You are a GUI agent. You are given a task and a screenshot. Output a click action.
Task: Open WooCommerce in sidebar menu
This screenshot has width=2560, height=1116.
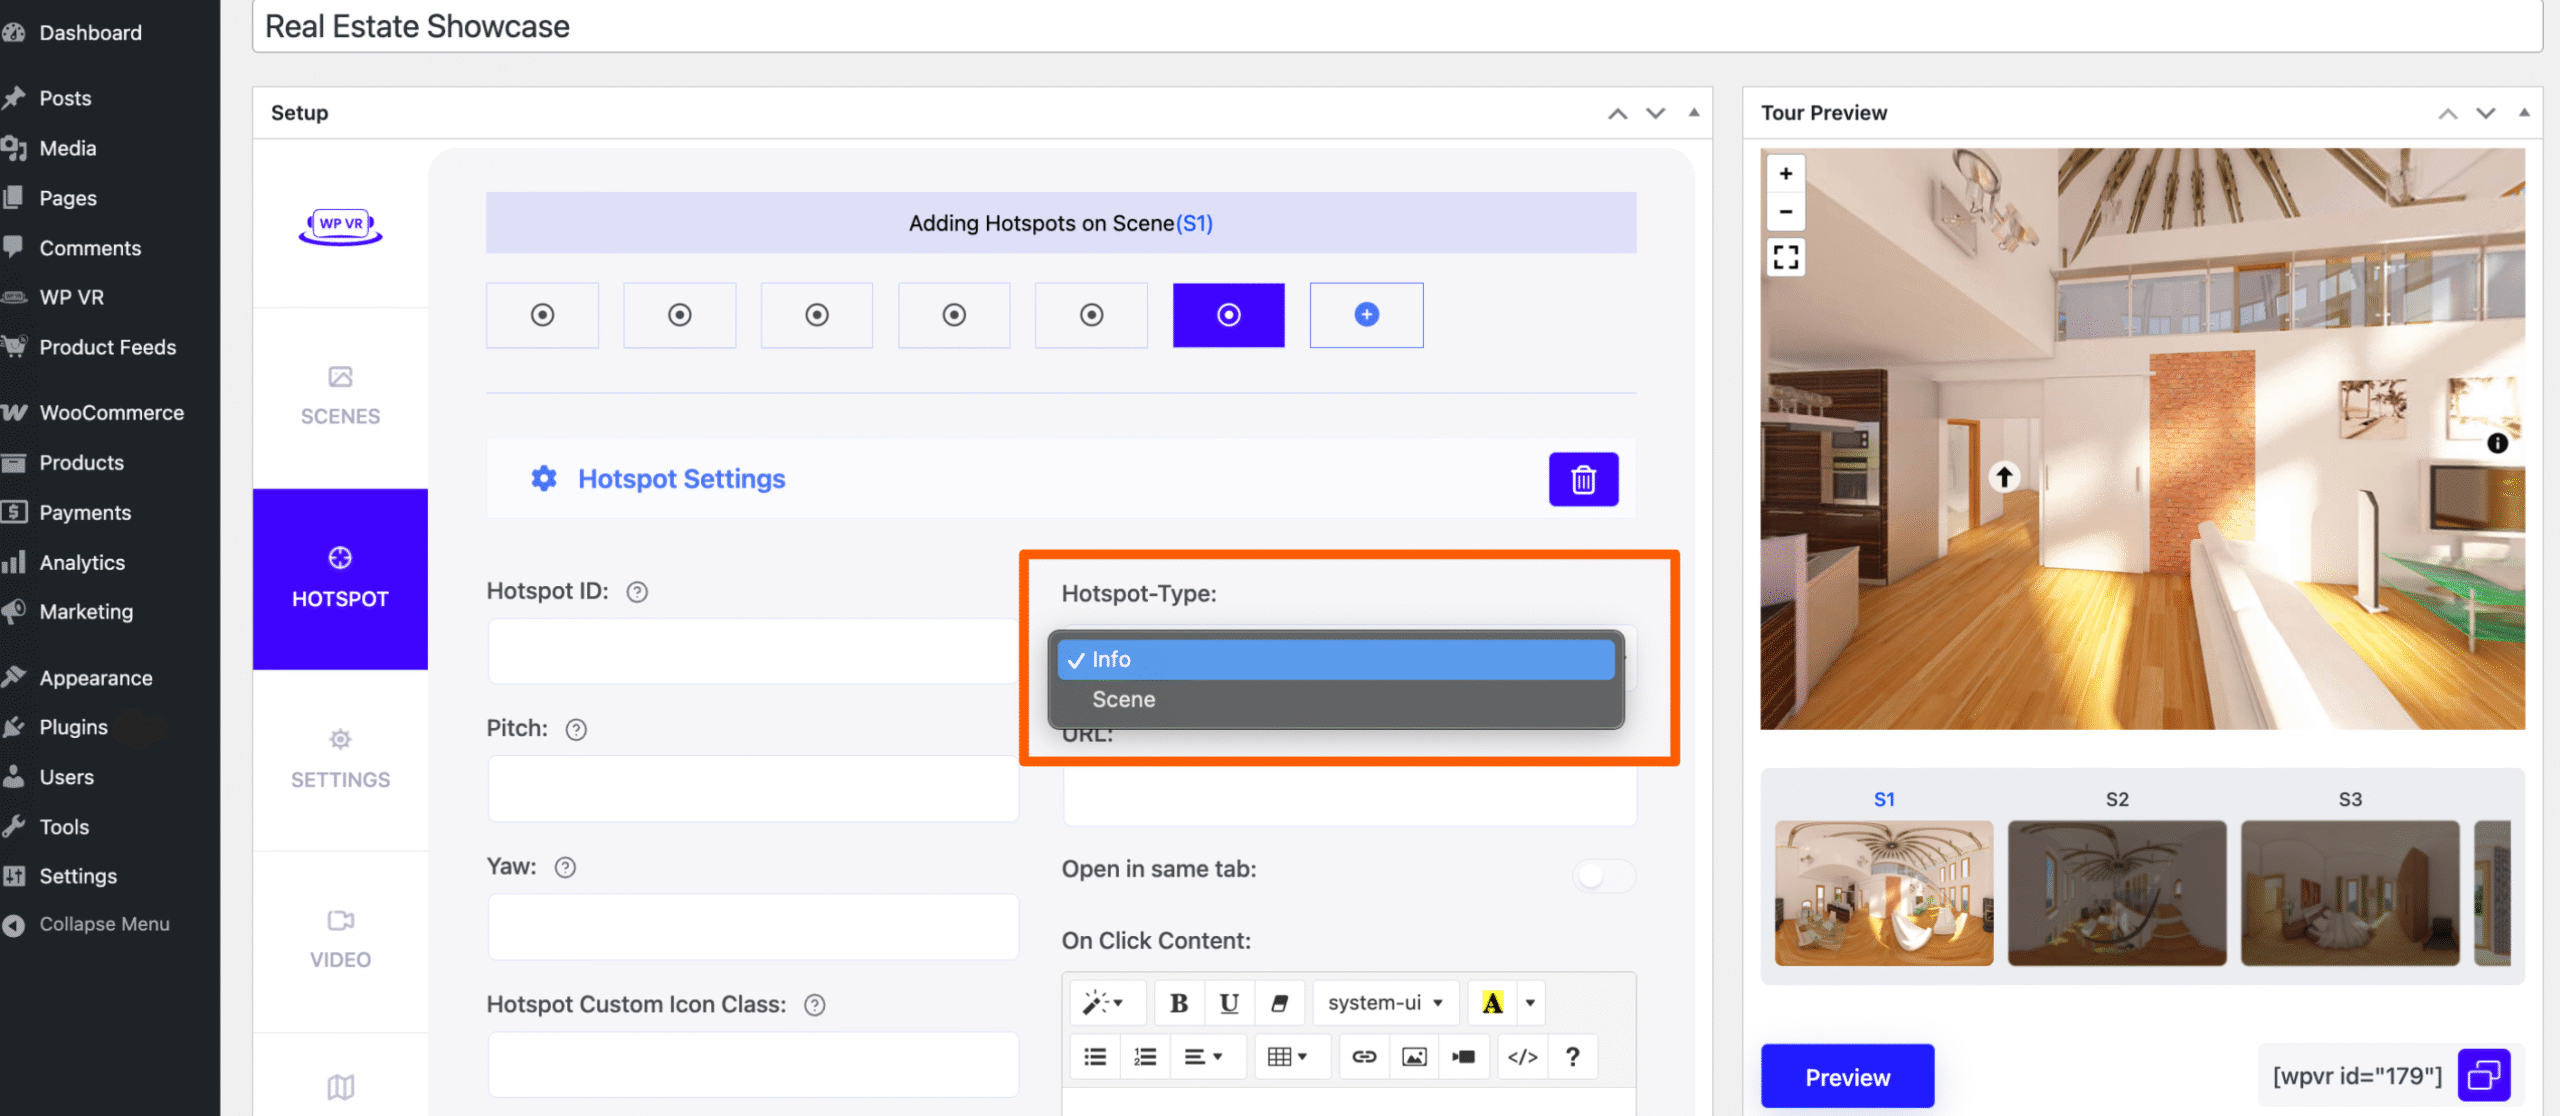coord(111,413)
